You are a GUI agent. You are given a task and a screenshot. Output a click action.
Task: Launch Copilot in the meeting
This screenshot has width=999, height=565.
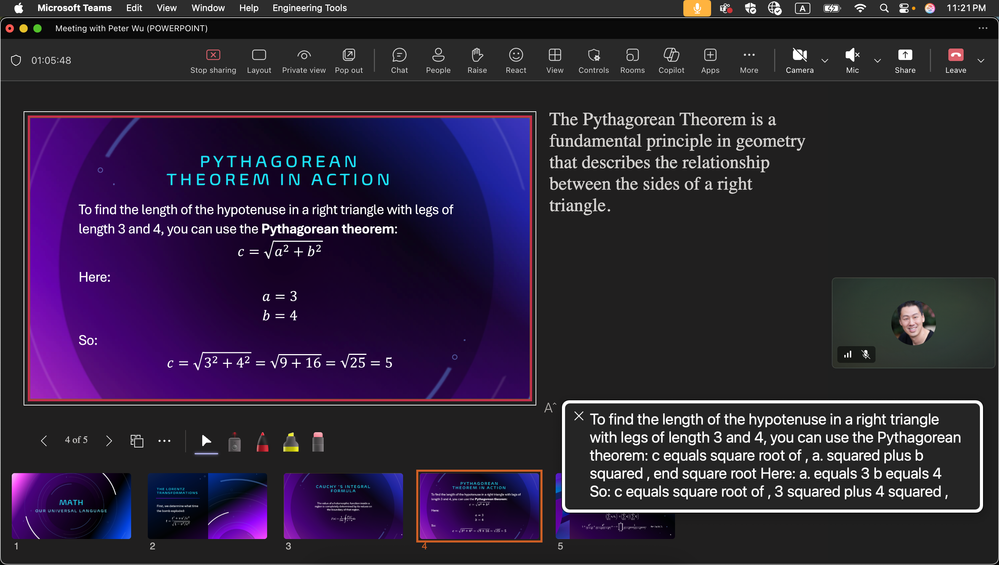pos(672,61)
